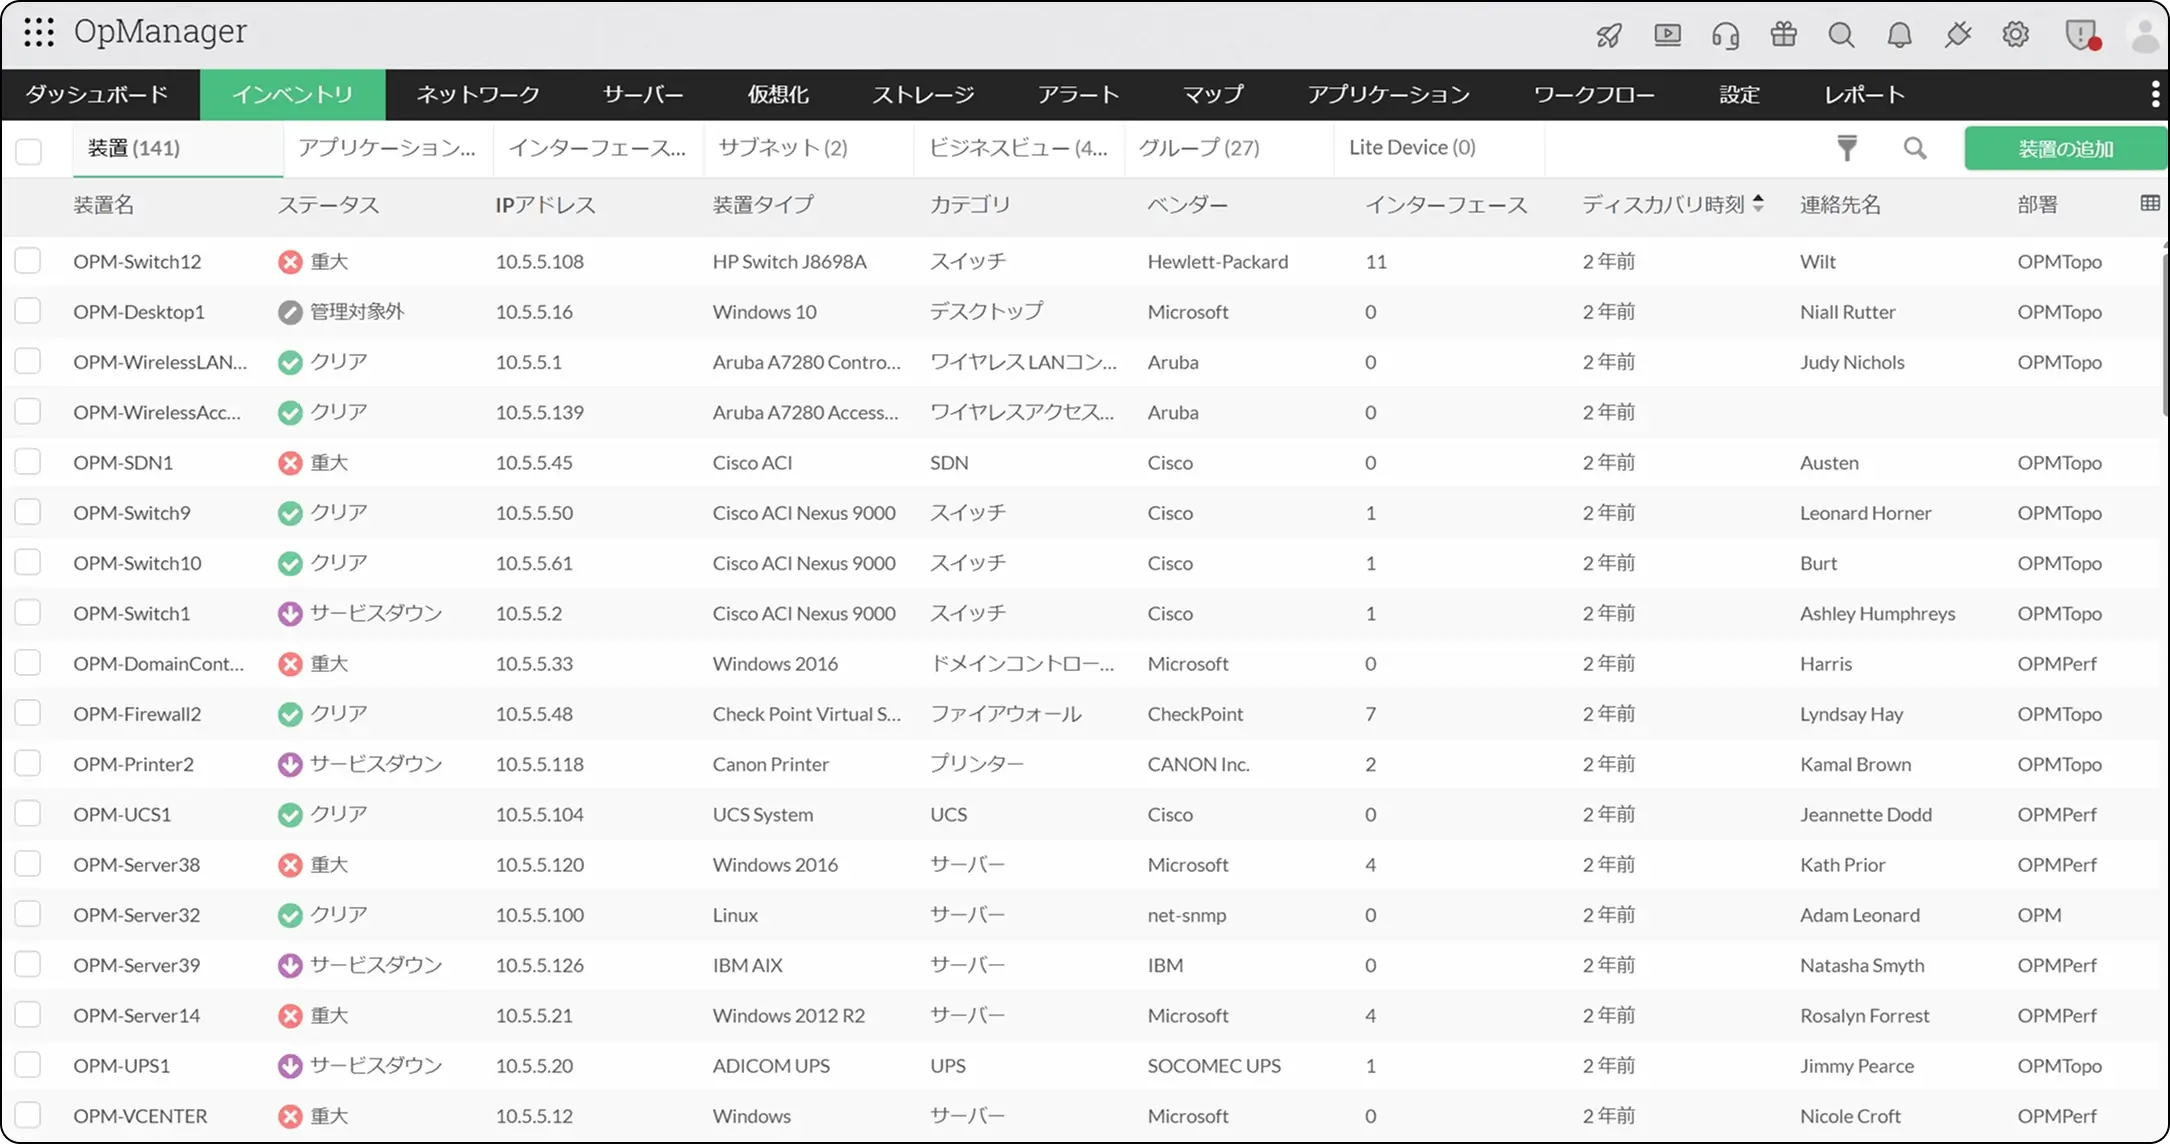
Task: Click contact name Ashley Humphreys
Action: coord(1878,614)
